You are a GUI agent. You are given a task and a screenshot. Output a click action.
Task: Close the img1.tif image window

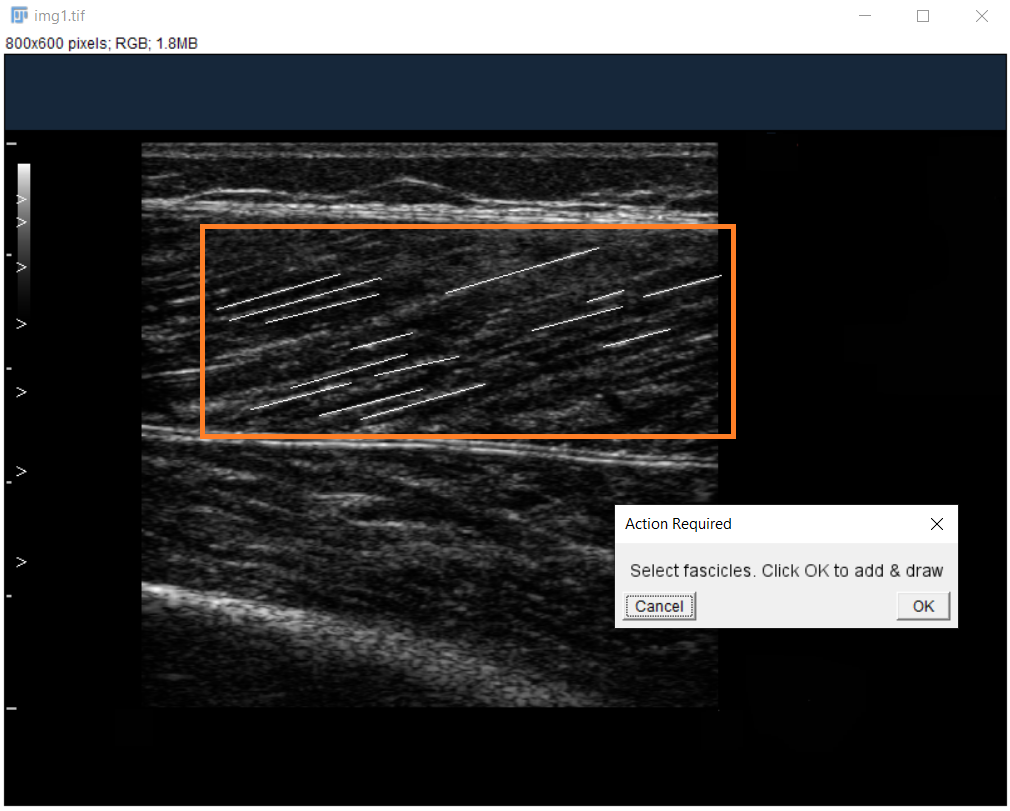click(x=981, y=16)
